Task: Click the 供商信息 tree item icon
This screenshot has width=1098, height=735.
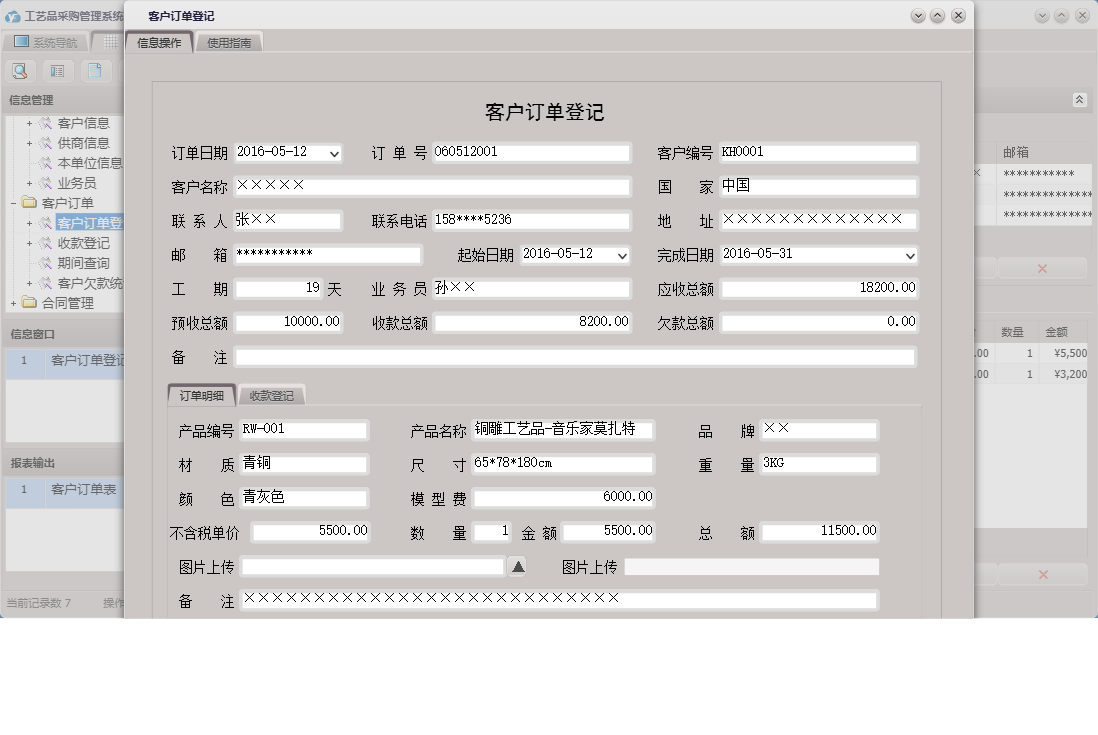Action: point(46,144)
